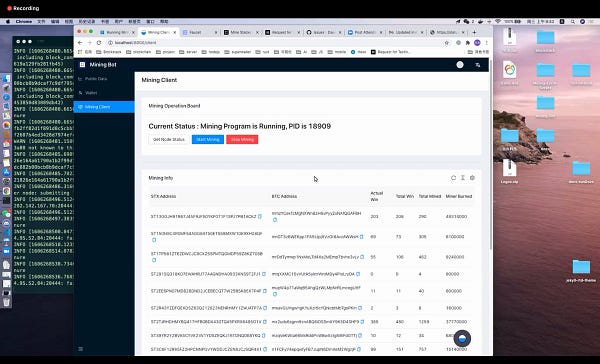Image resolution: width=600 pixels, height=364 pixels.
Task: Reload the page from Chrome toolbar
Action: (x=99, y=42)
